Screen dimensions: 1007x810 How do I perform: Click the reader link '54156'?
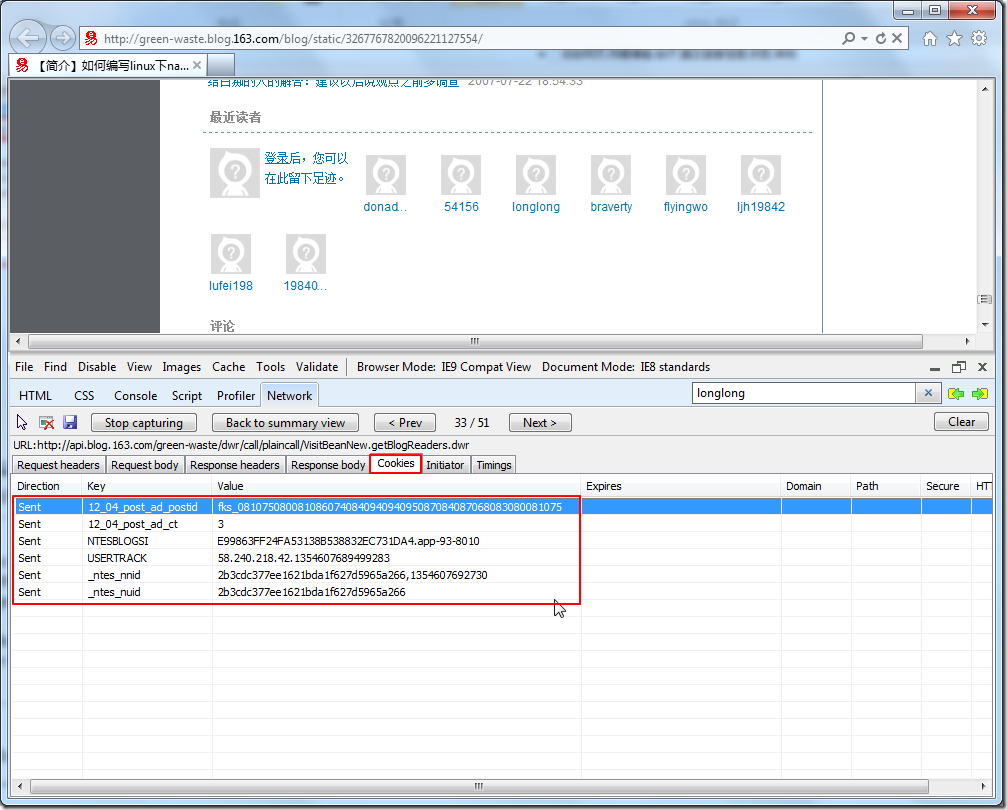(461, 207)
